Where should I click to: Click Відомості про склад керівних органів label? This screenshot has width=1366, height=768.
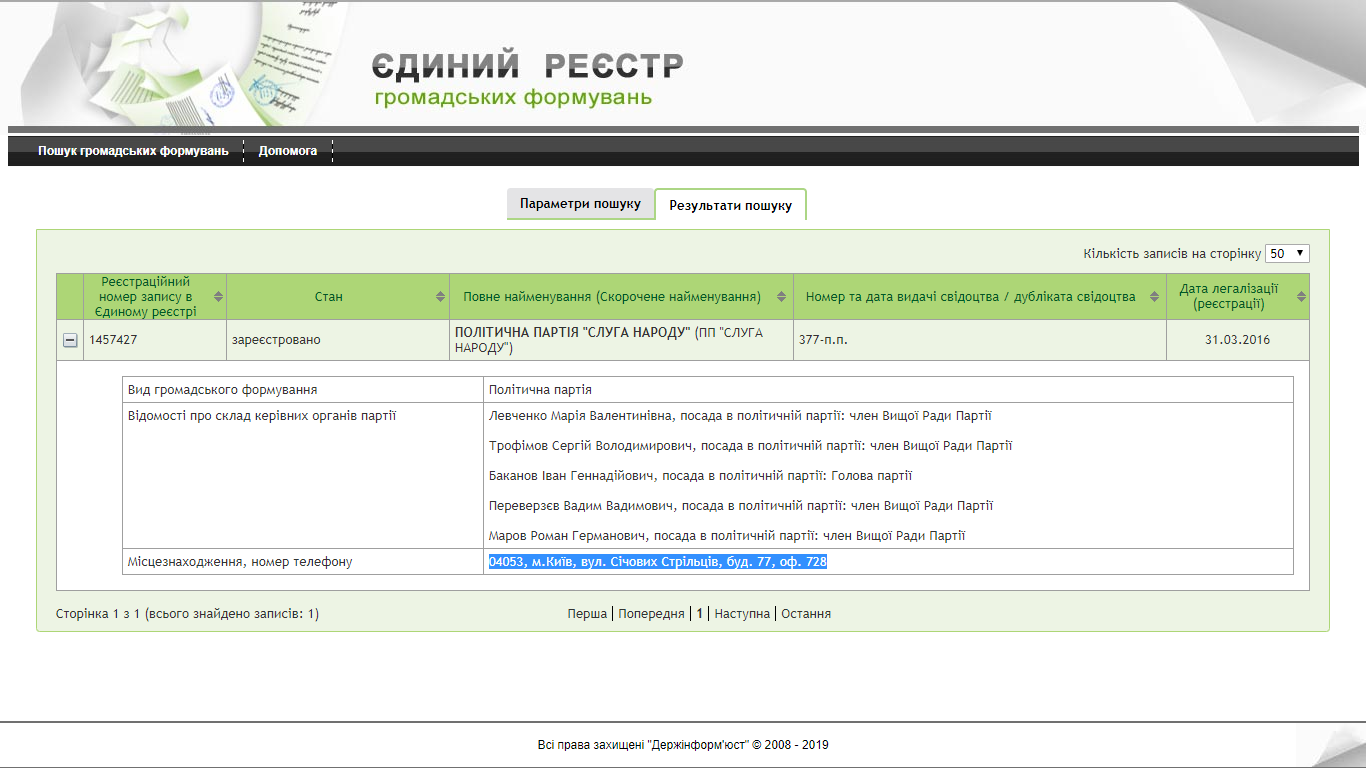(x=262, y=416)
